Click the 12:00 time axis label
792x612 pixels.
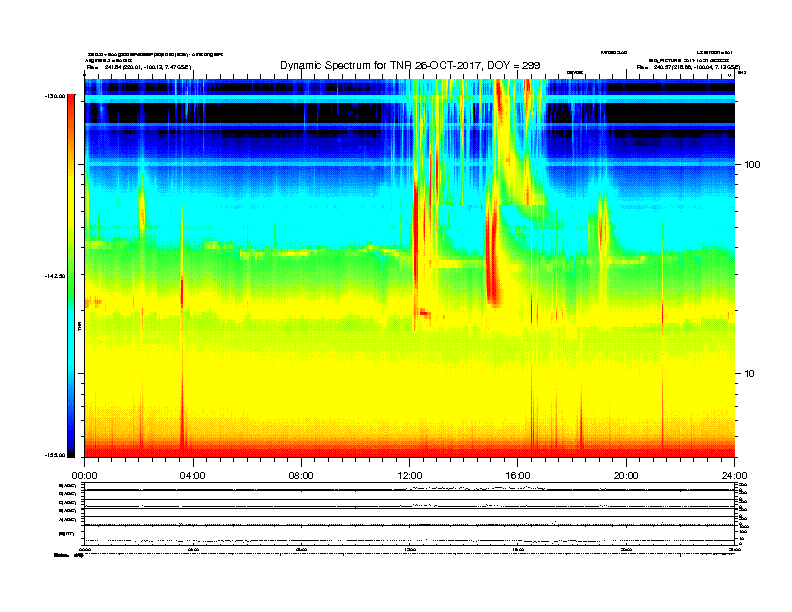point(410,476)
